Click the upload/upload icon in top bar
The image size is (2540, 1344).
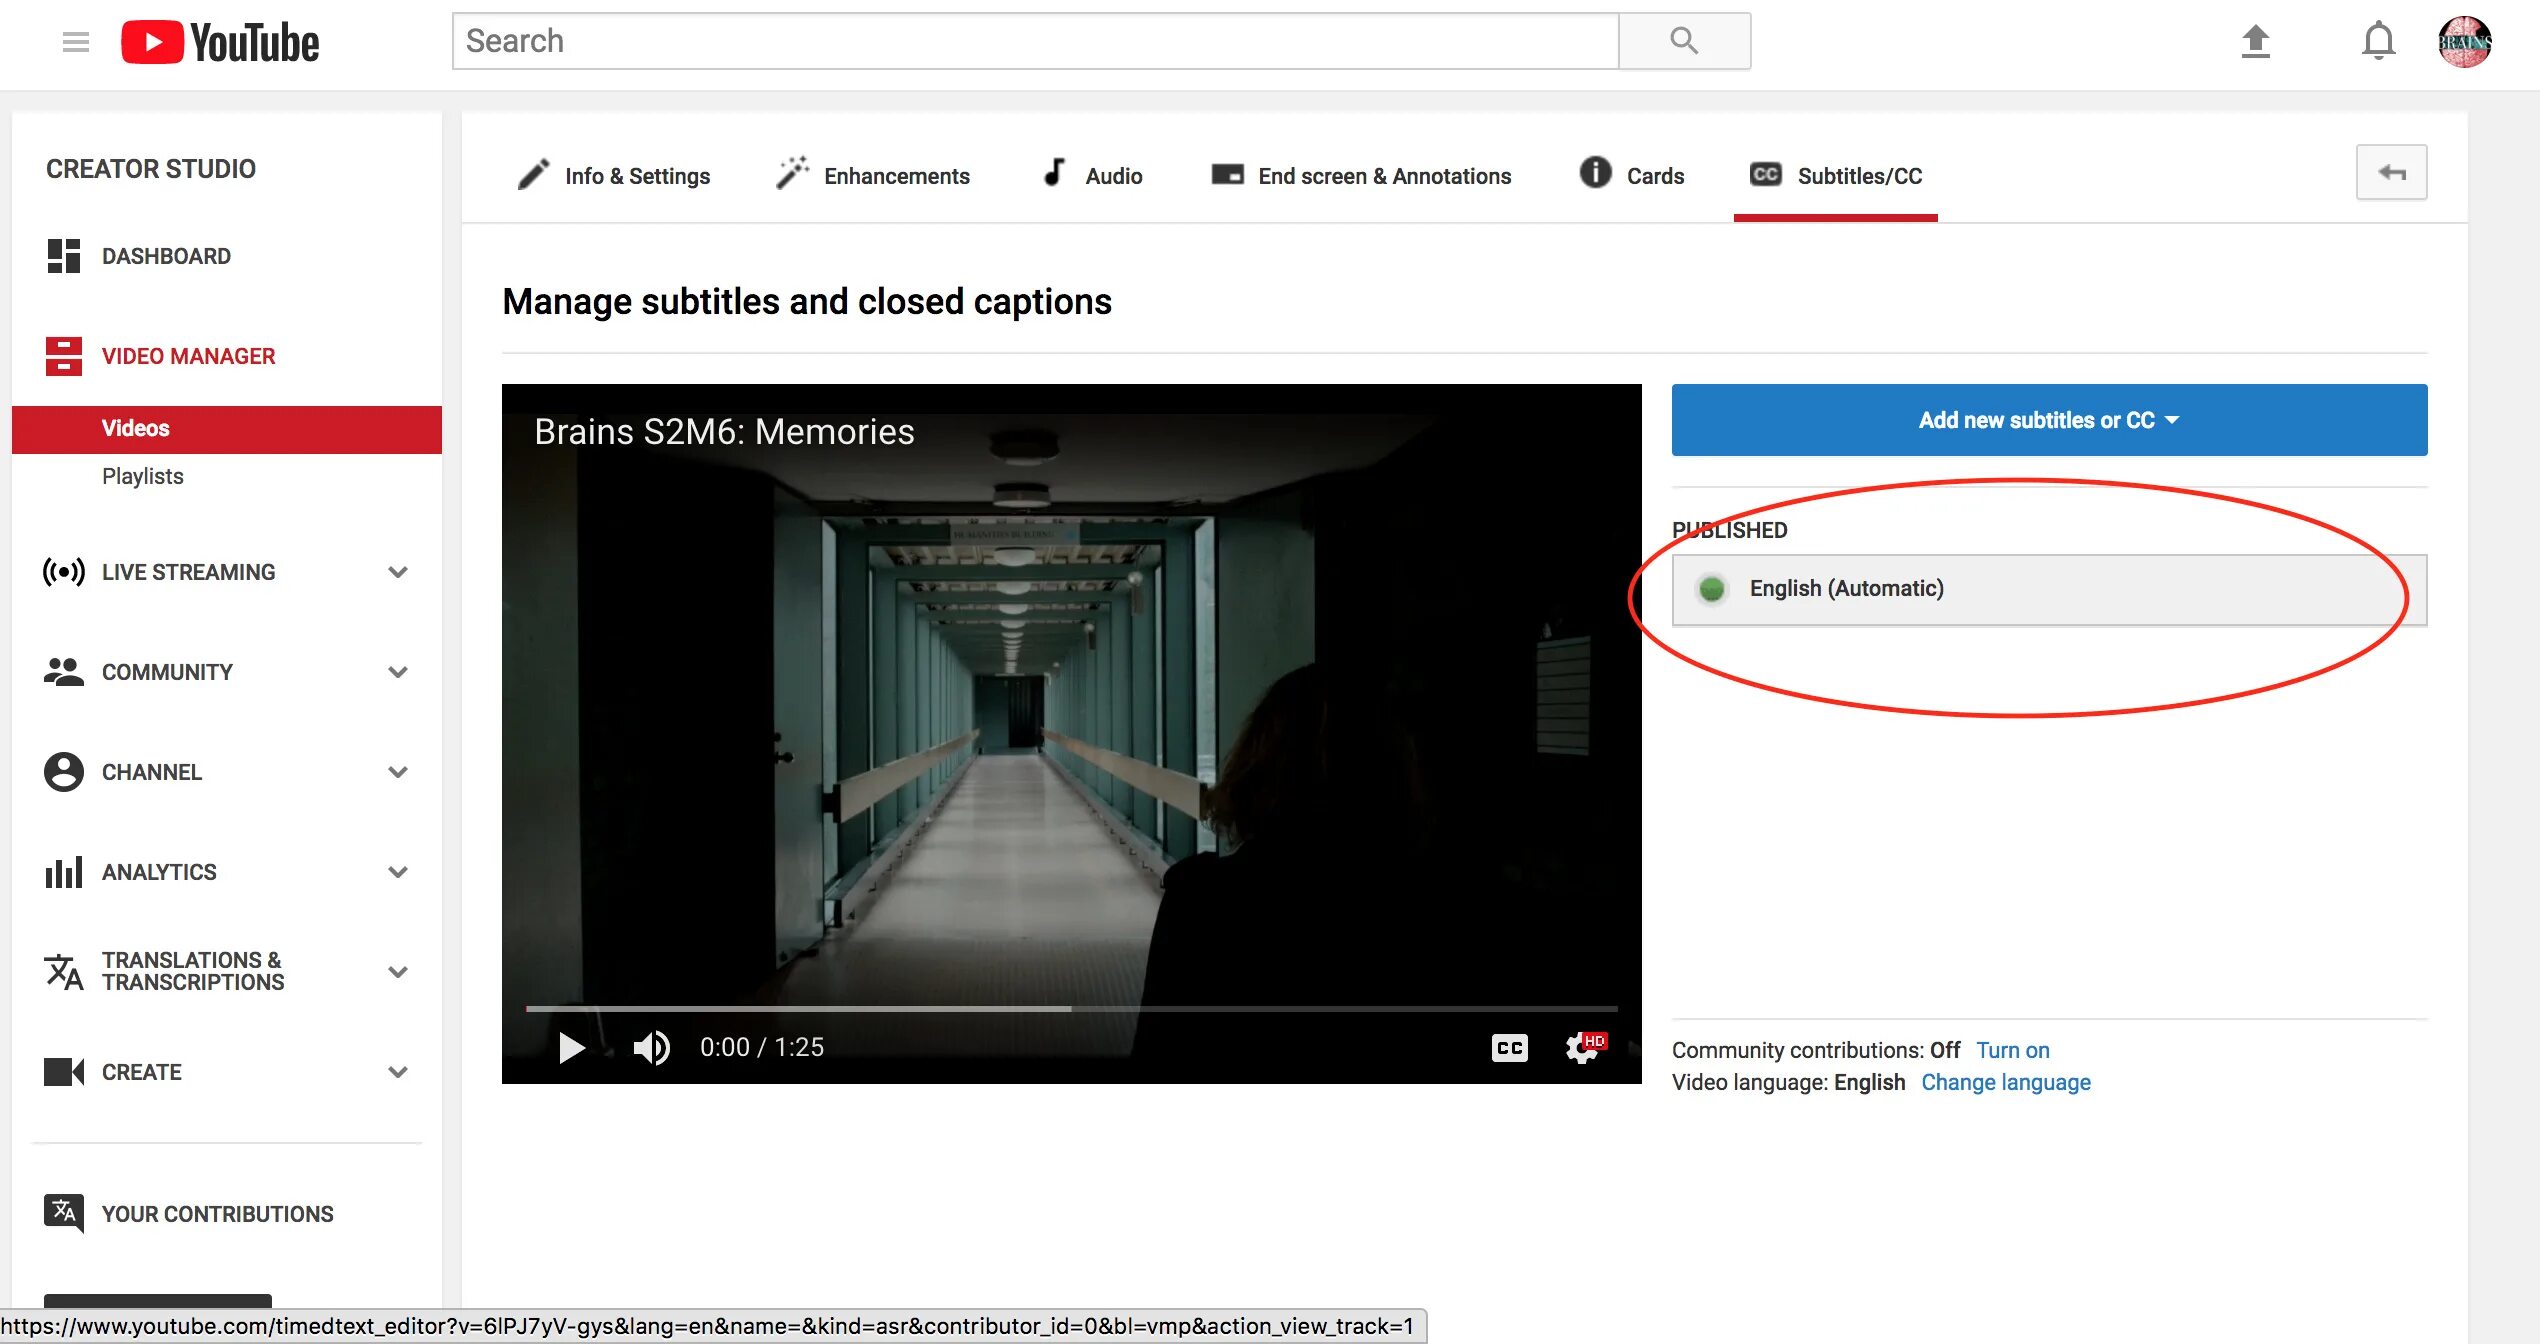[x=2258, y=44]
